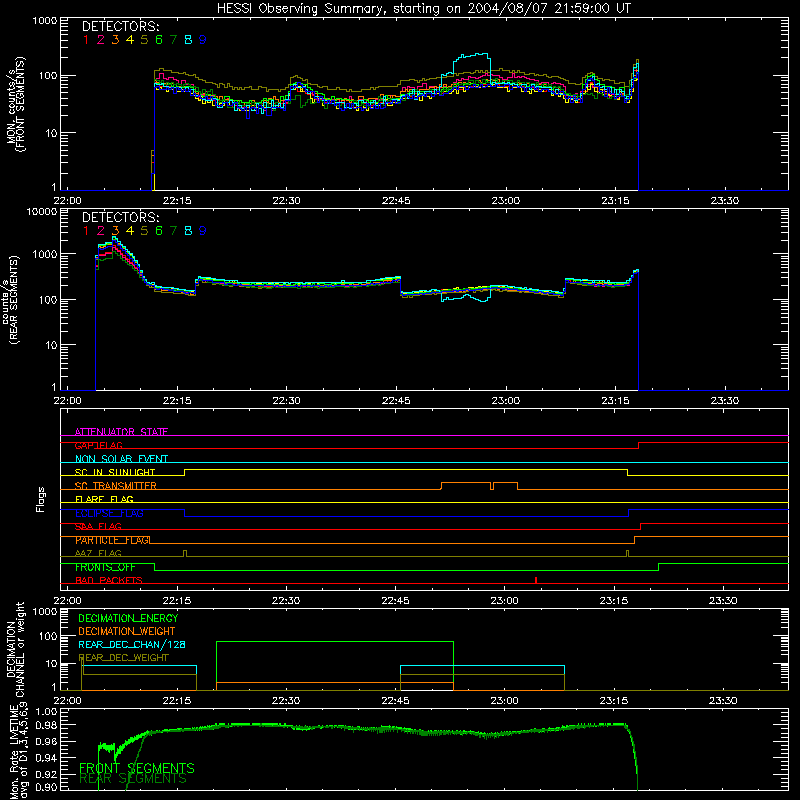This screenshot has height=800, width=800.
Task: Click the MON. counts/s (FRONT SEGMENTS) axis title
Action: (16, 104)
